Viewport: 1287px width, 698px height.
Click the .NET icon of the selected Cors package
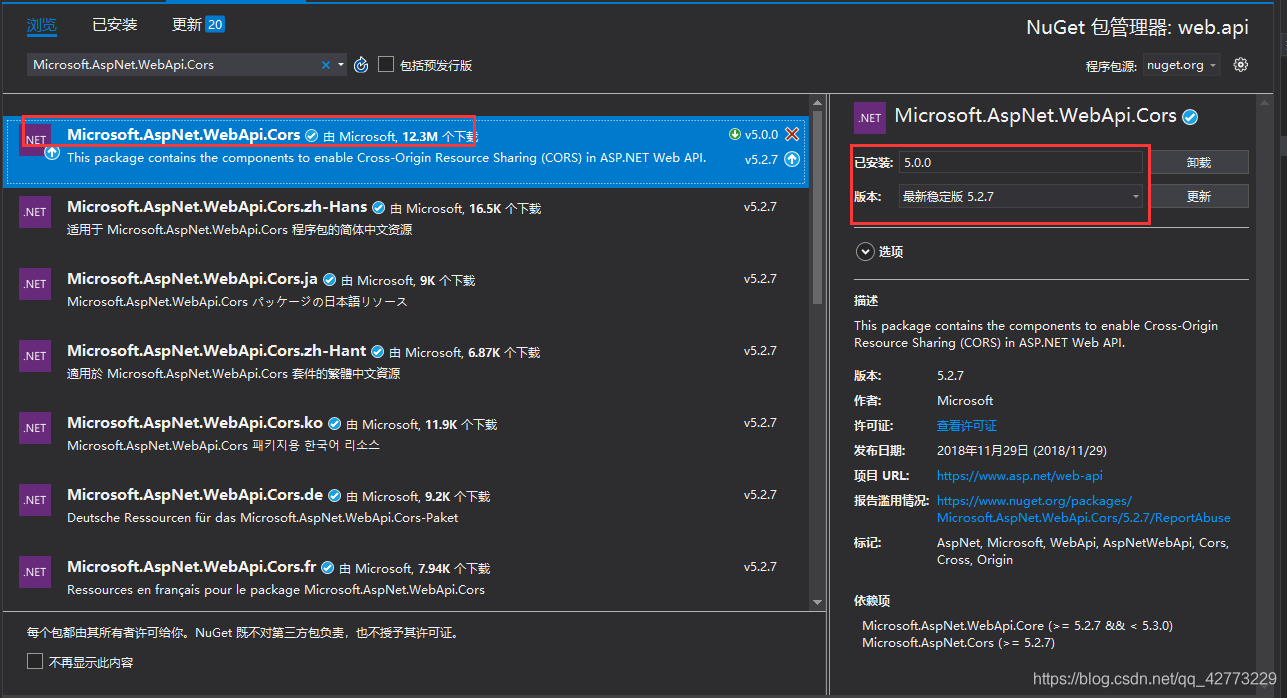pos(35,140)
